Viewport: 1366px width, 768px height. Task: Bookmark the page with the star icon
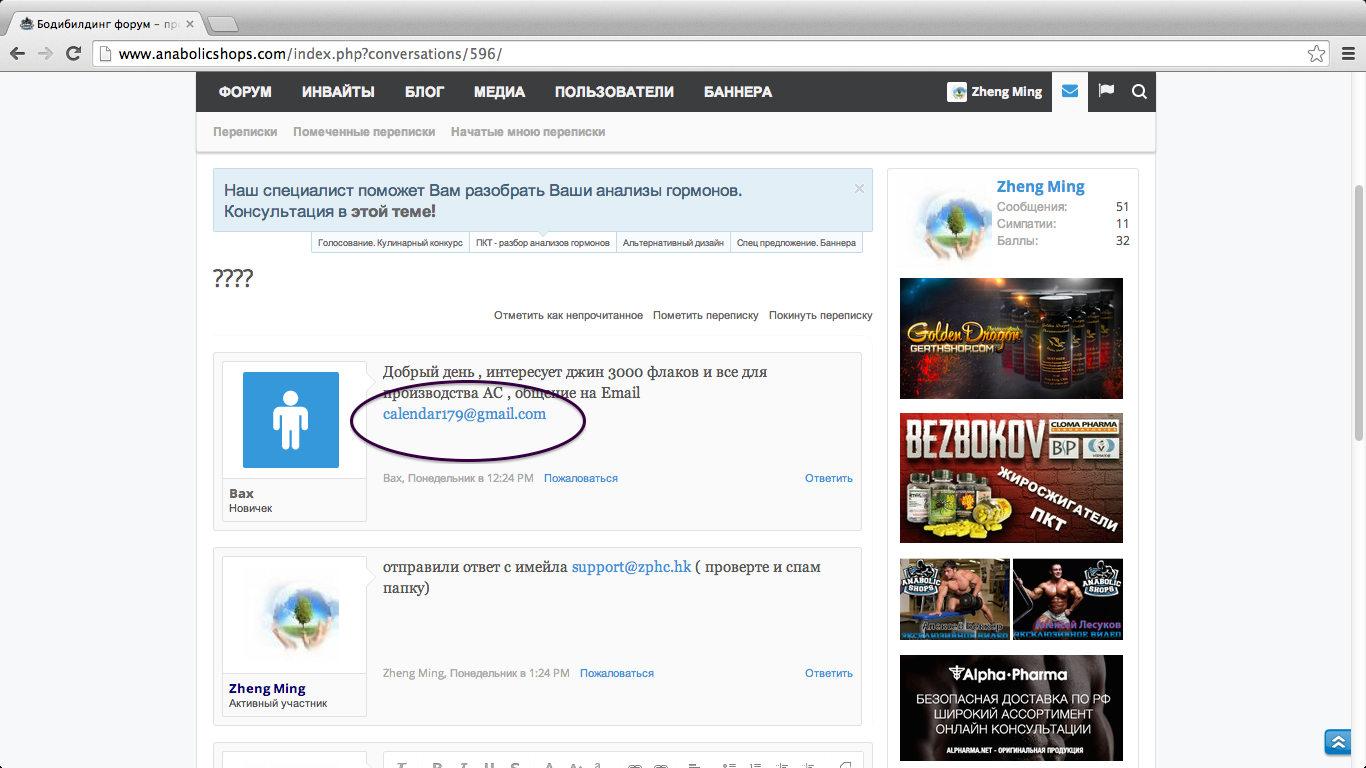(1317, 54)
